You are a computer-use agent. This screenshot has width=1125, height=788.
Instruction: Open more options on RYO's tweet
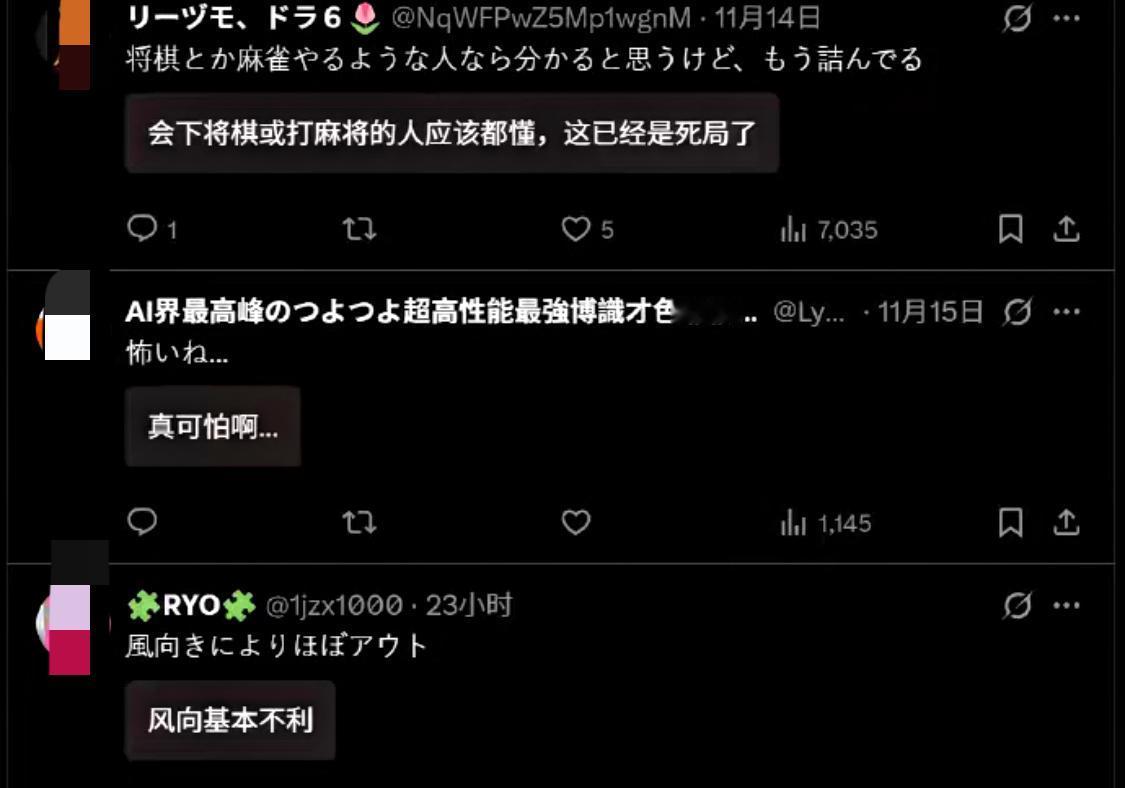point(1066,605)
